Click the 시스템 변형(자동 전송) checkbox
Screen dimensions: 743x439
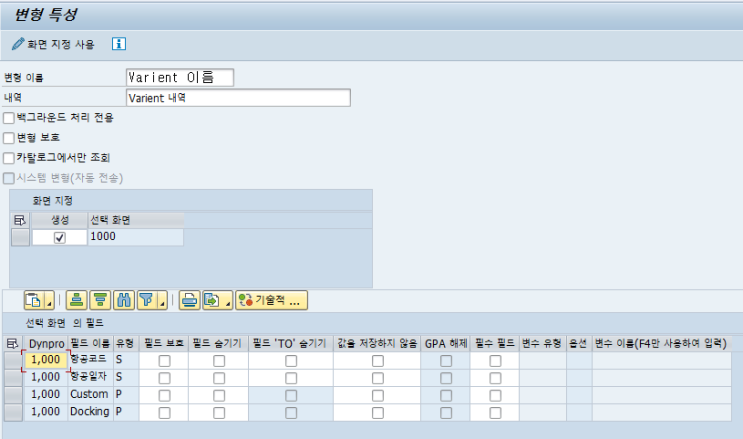click(x=9, y=178)
